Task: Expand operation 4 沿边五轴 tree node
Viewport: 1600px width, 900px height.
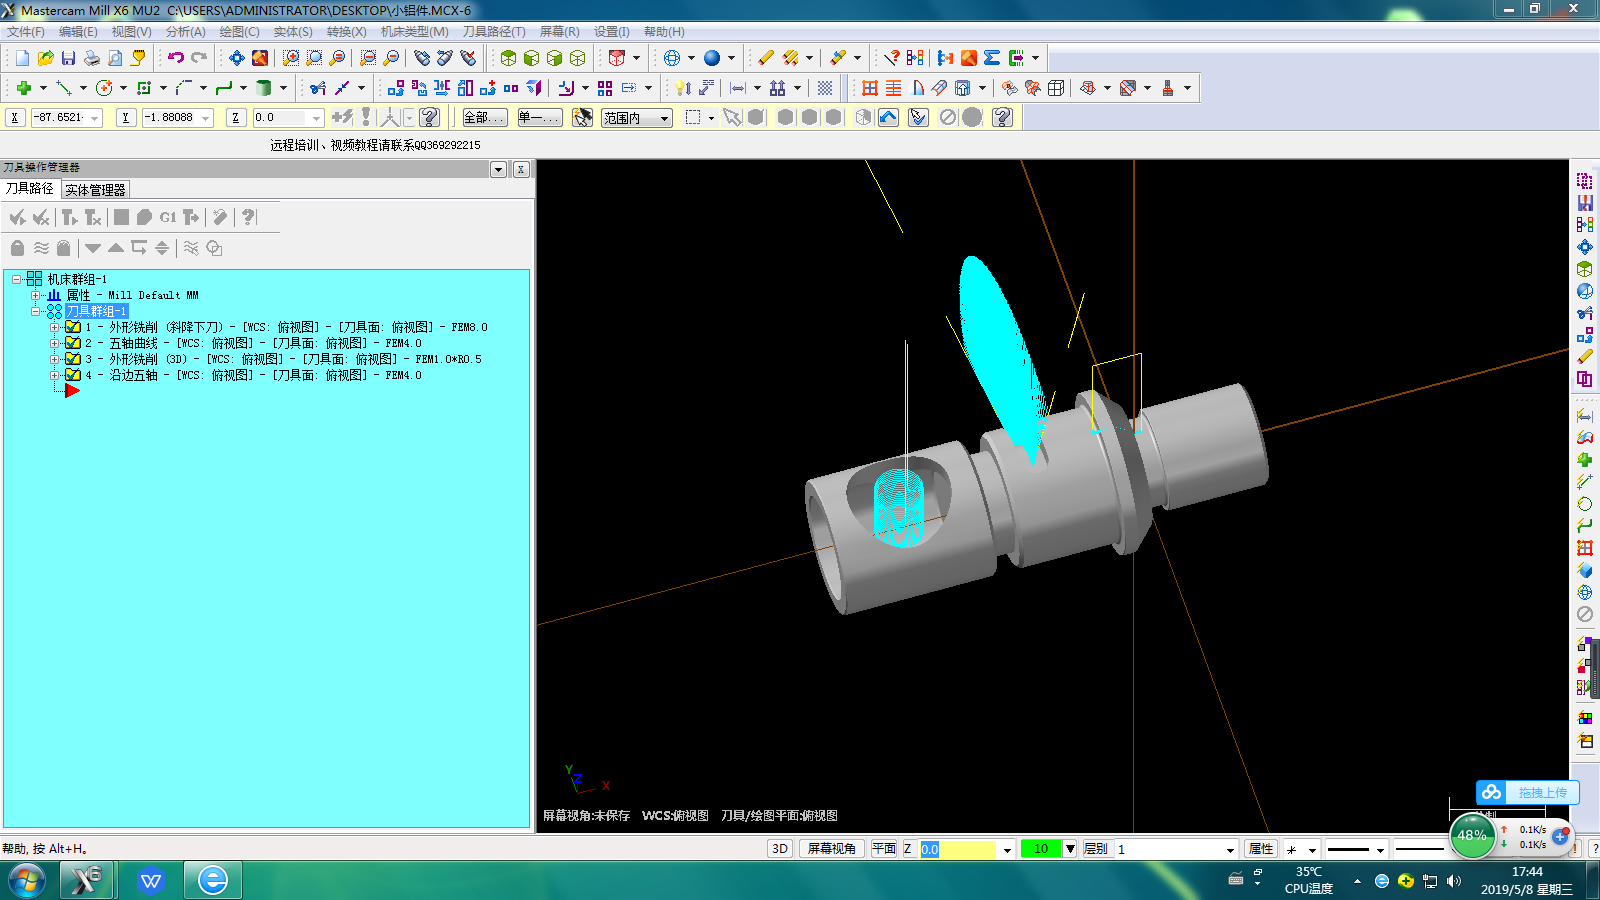Action: 55,375
